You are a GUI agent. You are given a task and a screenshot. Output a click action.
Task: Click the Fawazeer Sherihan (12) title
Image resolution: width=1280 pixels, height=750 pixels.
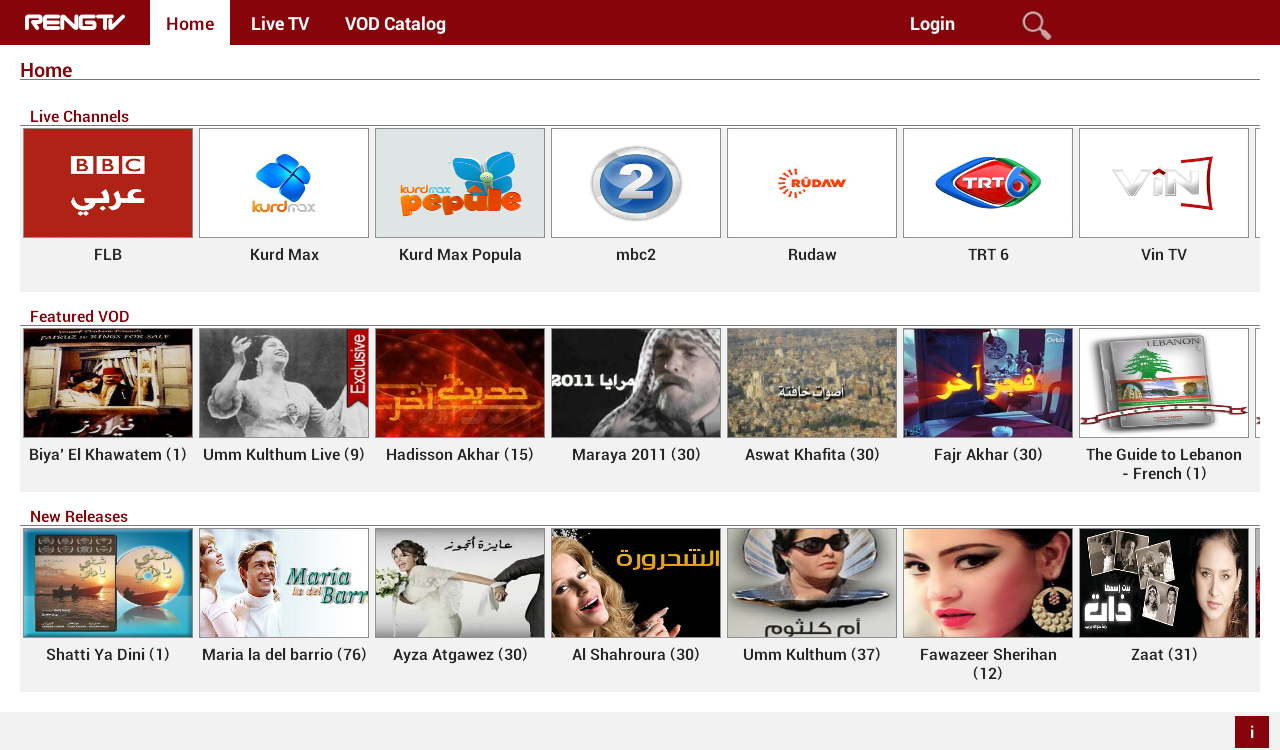click(988, 664)
